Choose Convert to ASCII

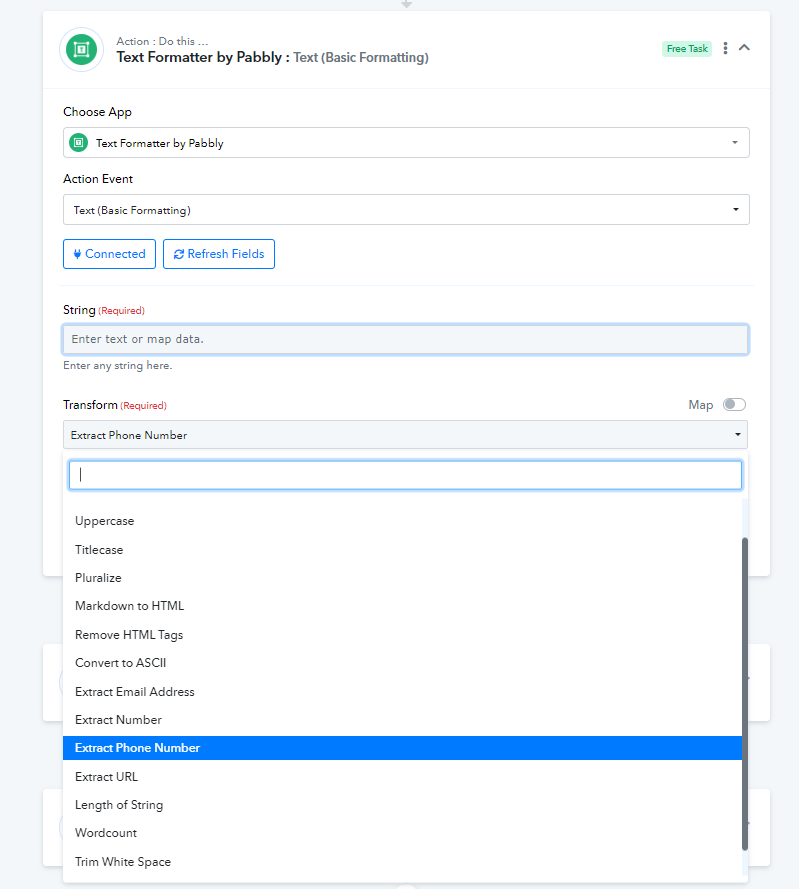coord(402,663)
